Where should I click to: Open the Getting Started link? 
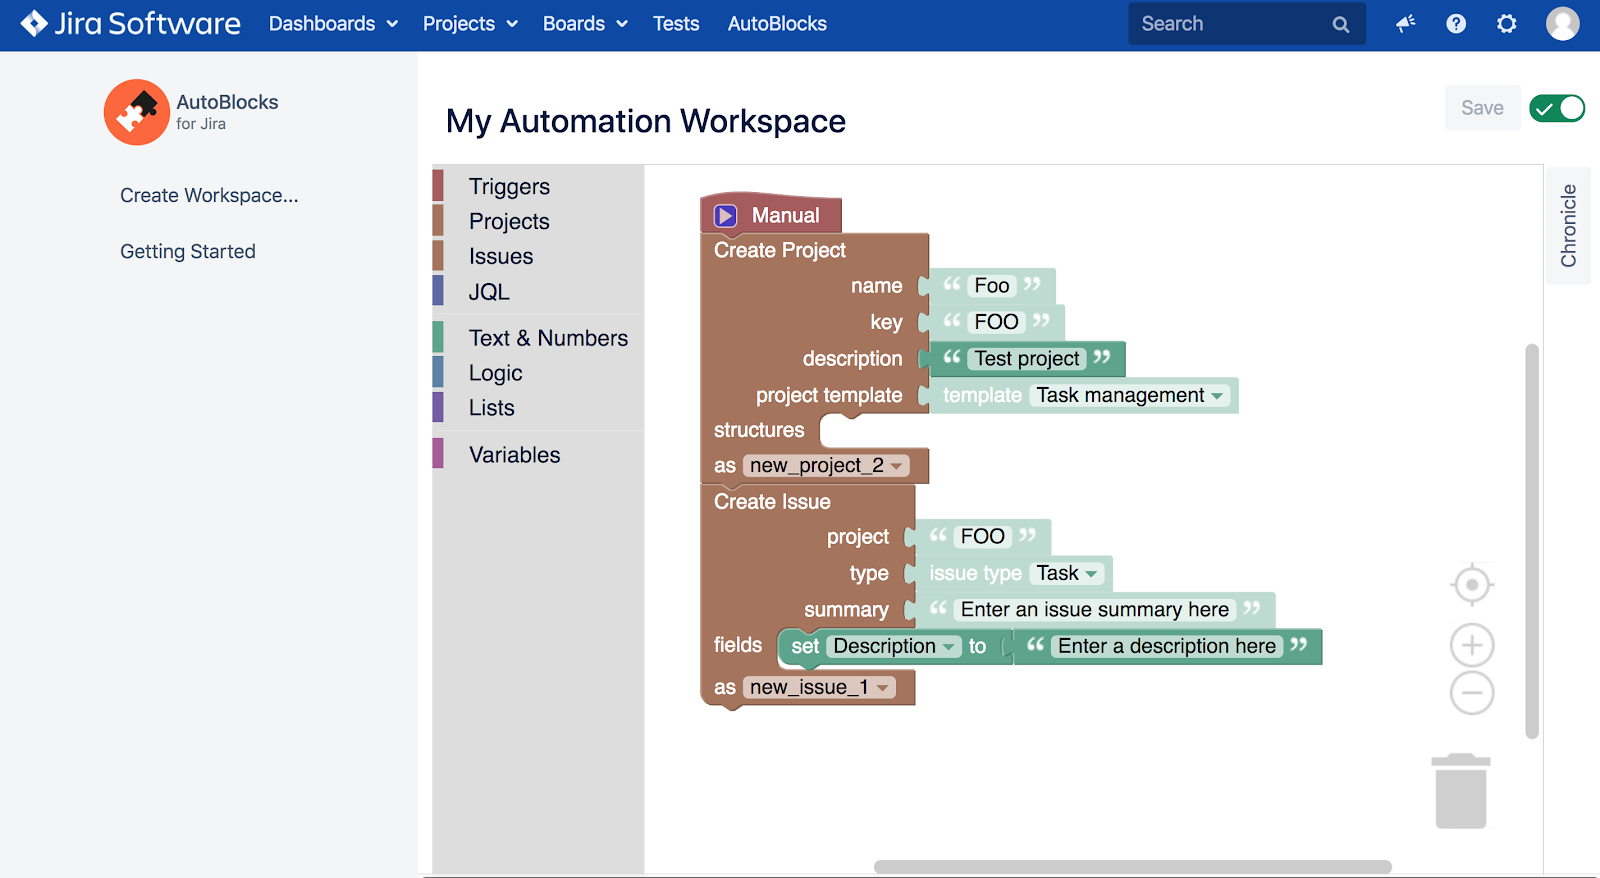click(188, 252)
